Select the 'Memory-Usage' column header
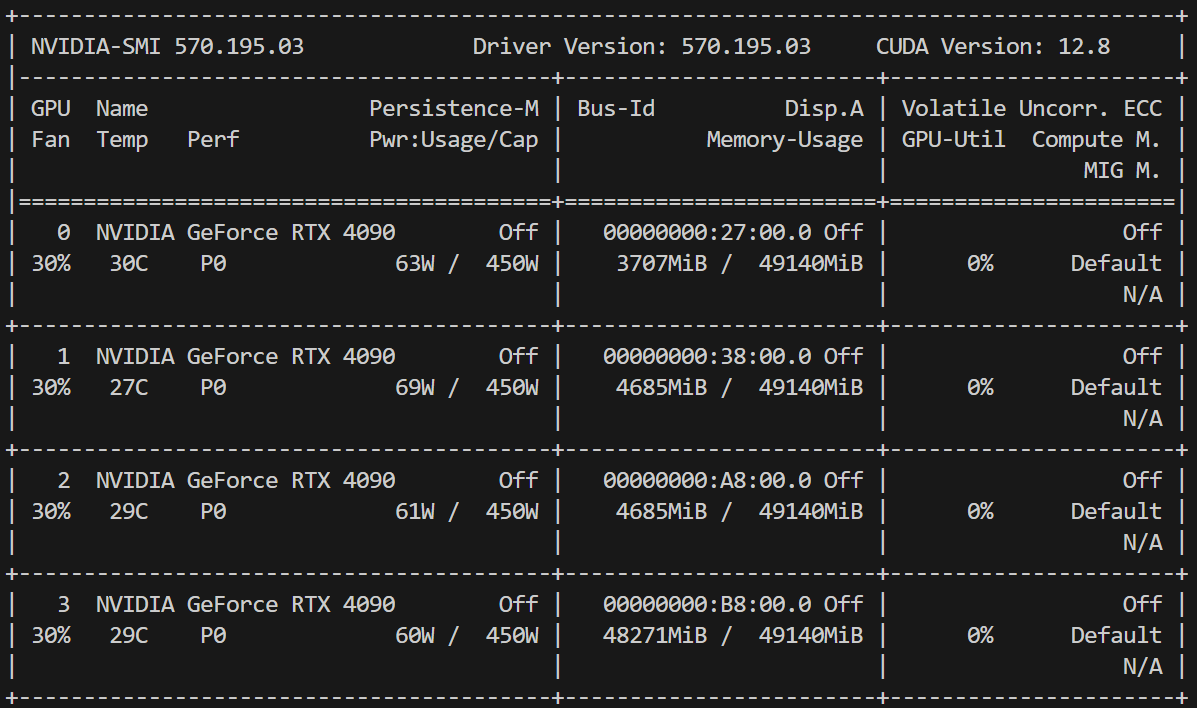The width and height of the screenshot is (1197, 708). click(785, 140)
